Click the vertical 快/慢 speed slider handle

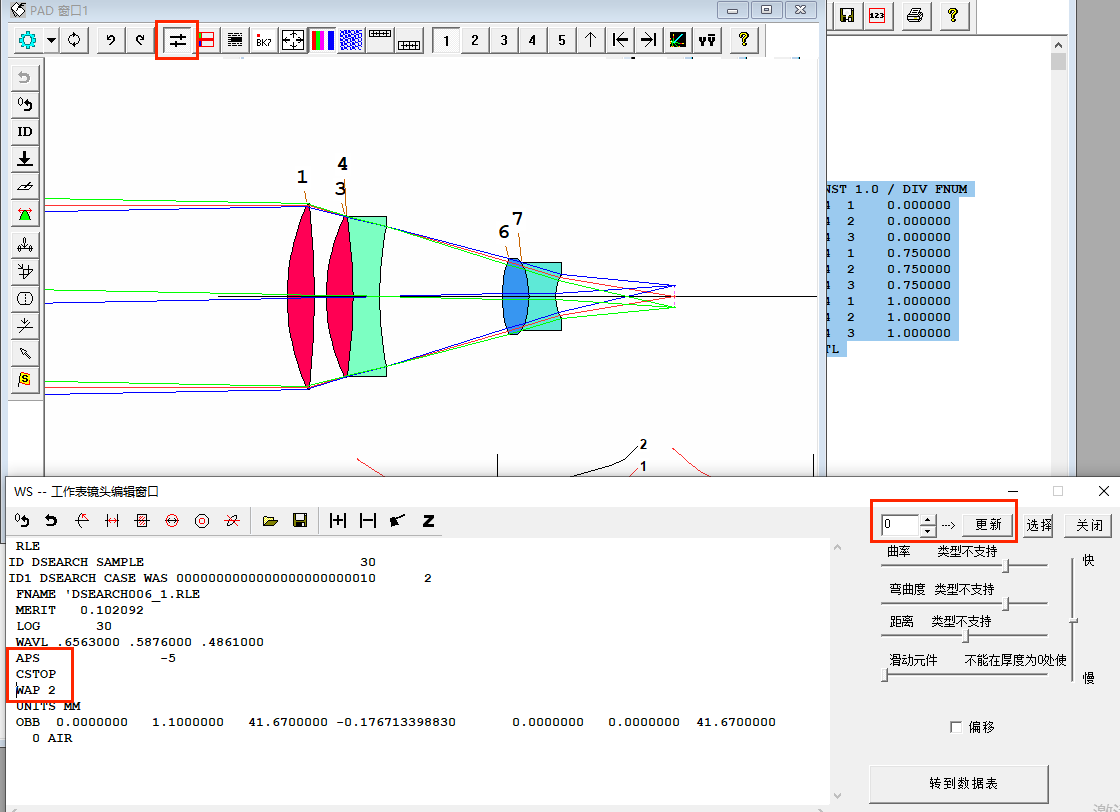click(1073, 621)
